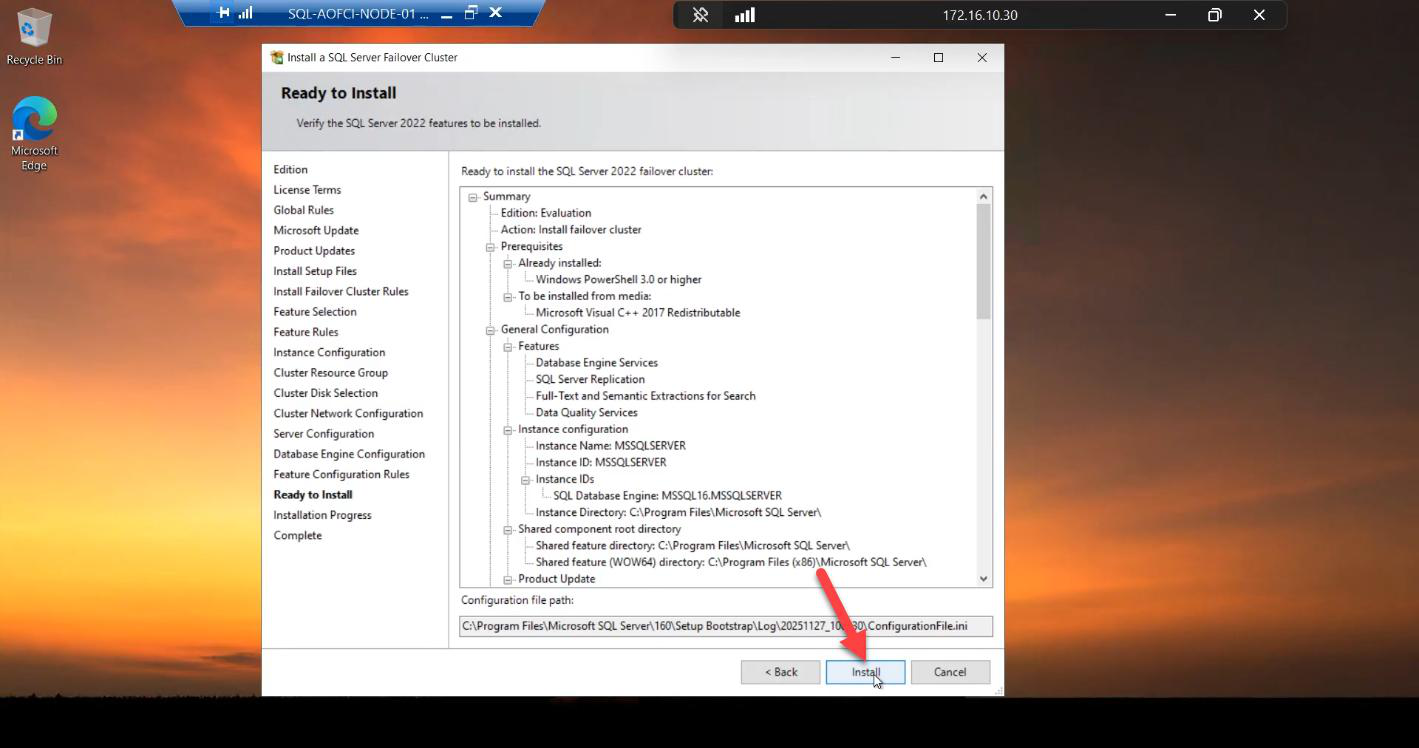1419x748 pixels.
Task: Maximize the Install a SQL Server Failover Cluster window
Action: (x=938, y=58)
